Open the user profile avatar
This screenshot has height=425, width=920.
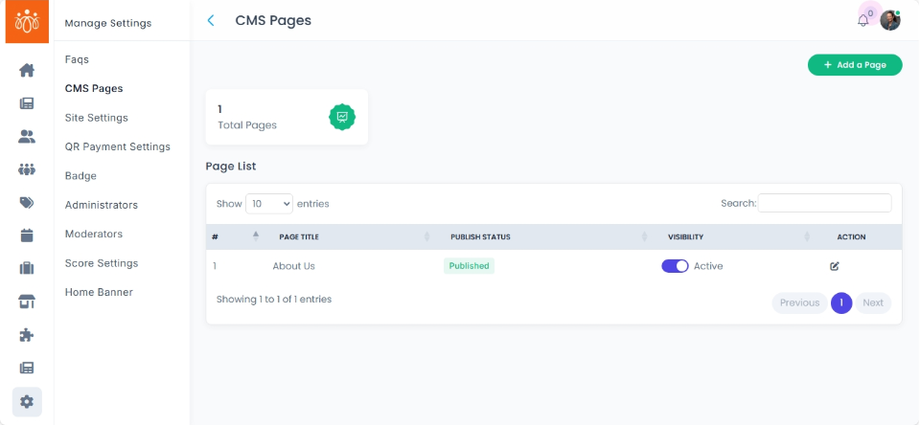(890, 21)
